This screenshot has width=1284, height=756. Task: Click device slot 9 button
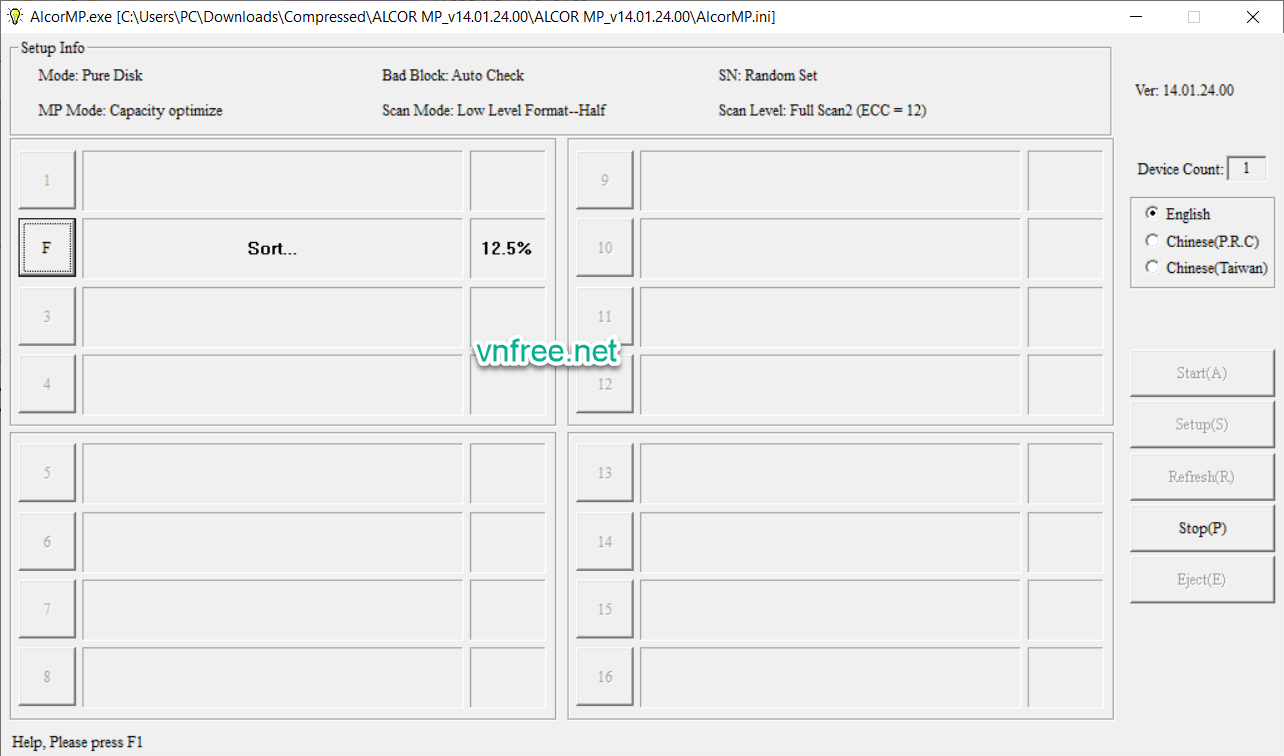click(605, 180)
